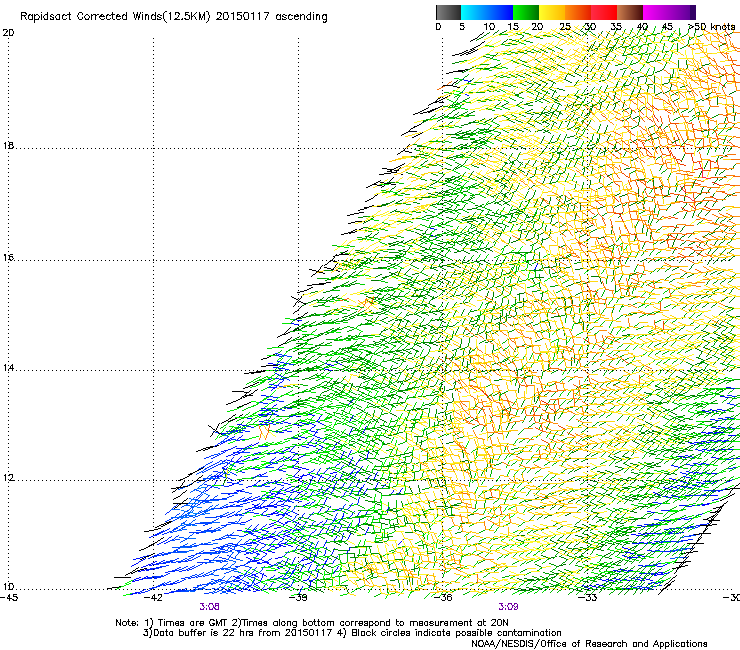Click the purple time label '3:08'
Viewport: 740px width, 650px height.
(x=210, y=607)
